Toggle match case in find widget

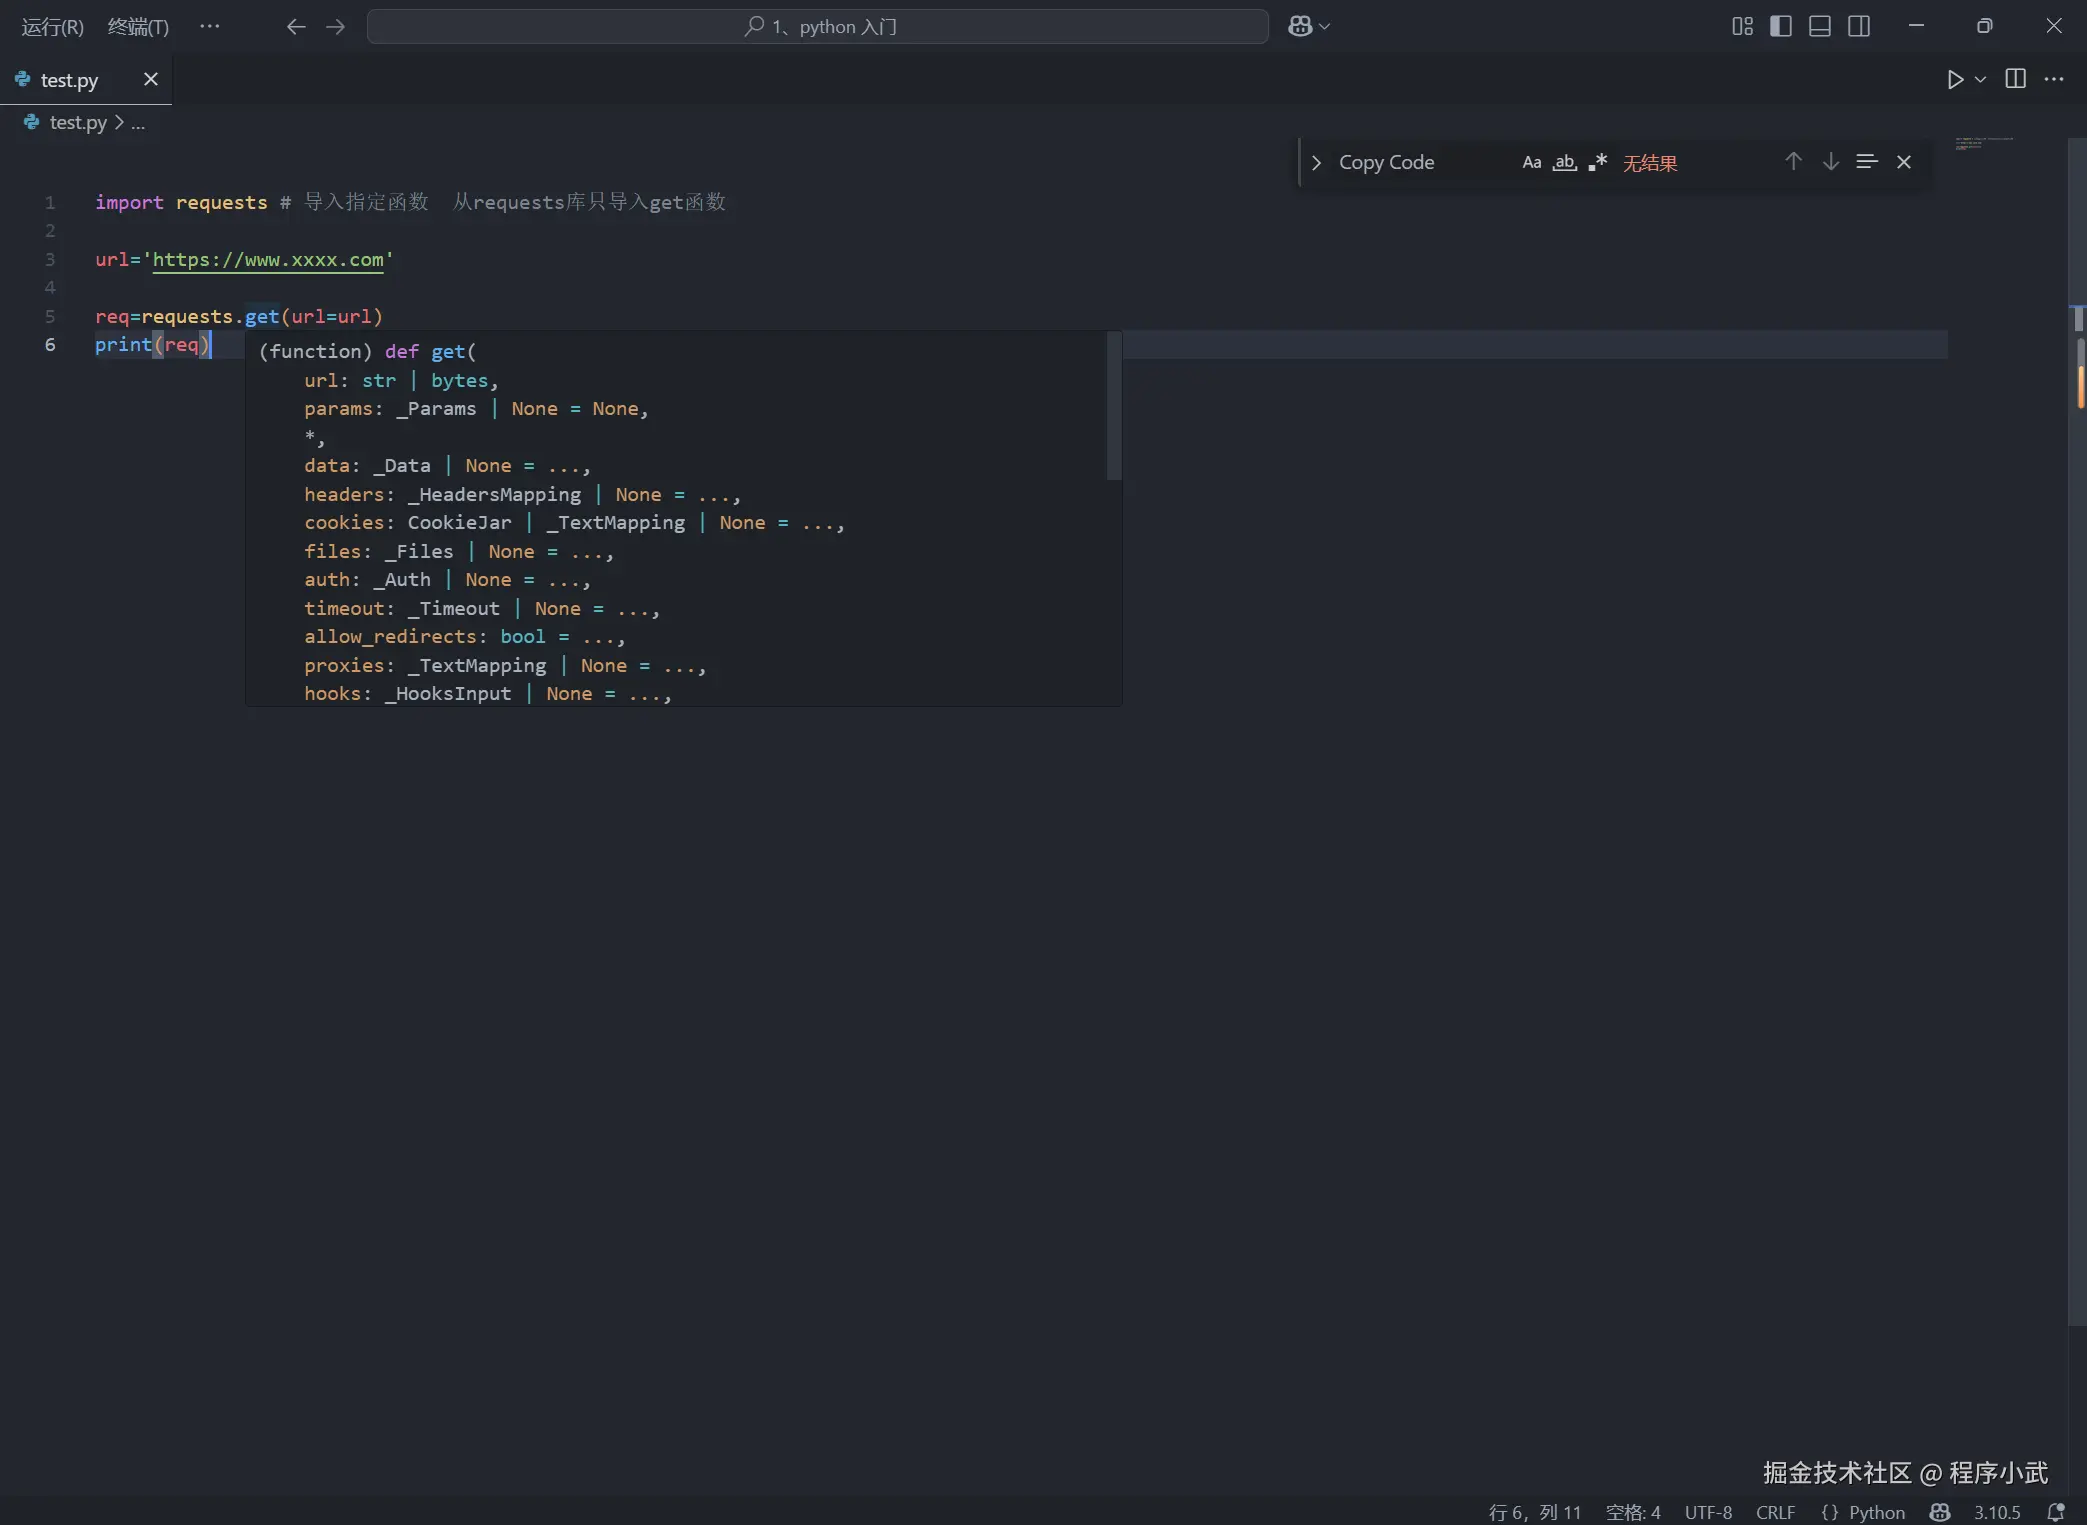pos(1531,163)
